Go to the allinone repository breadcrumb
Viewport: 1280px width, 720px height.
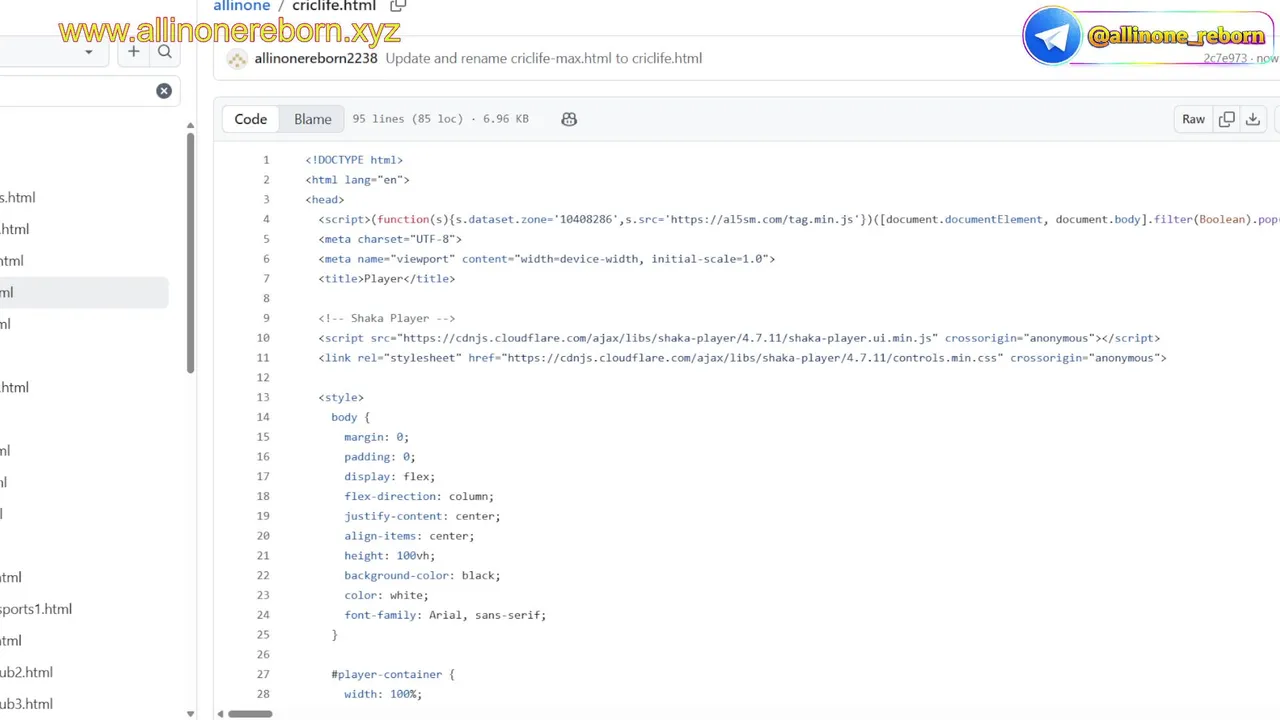pyautogui.click(x=242, y=6)
